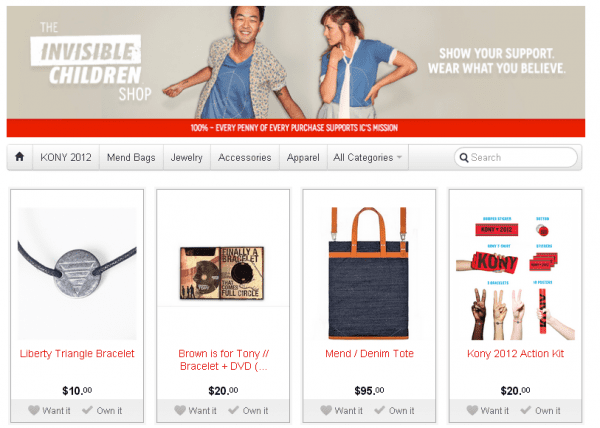The width and height of the screenshot is (600, 428).
Task: Click heart icon under Kony 2012 Action Kit
Action: tap(472, 410)
